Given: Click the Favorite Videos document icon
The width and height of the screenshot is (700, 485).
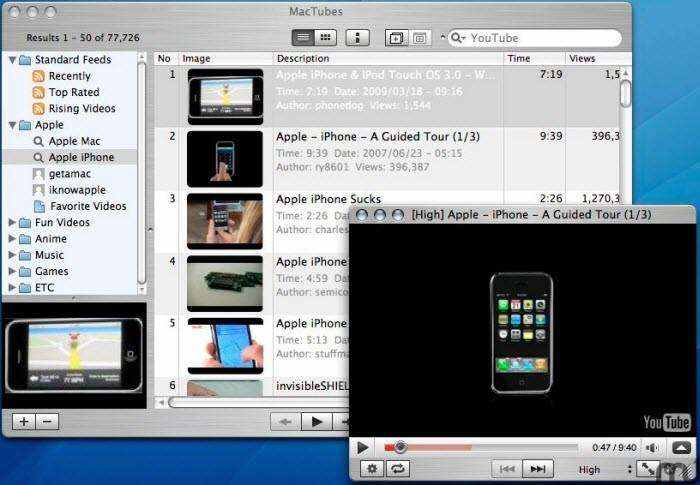Looking at the screenshot, I should [x=39, y=206].
